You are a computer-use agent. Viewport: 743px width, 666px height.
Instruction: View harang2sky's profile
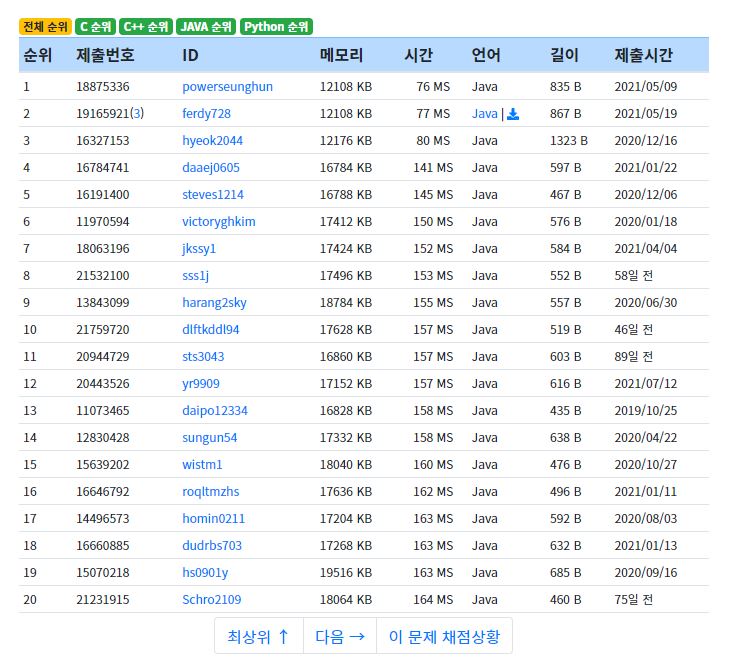(x=214, y=303)
